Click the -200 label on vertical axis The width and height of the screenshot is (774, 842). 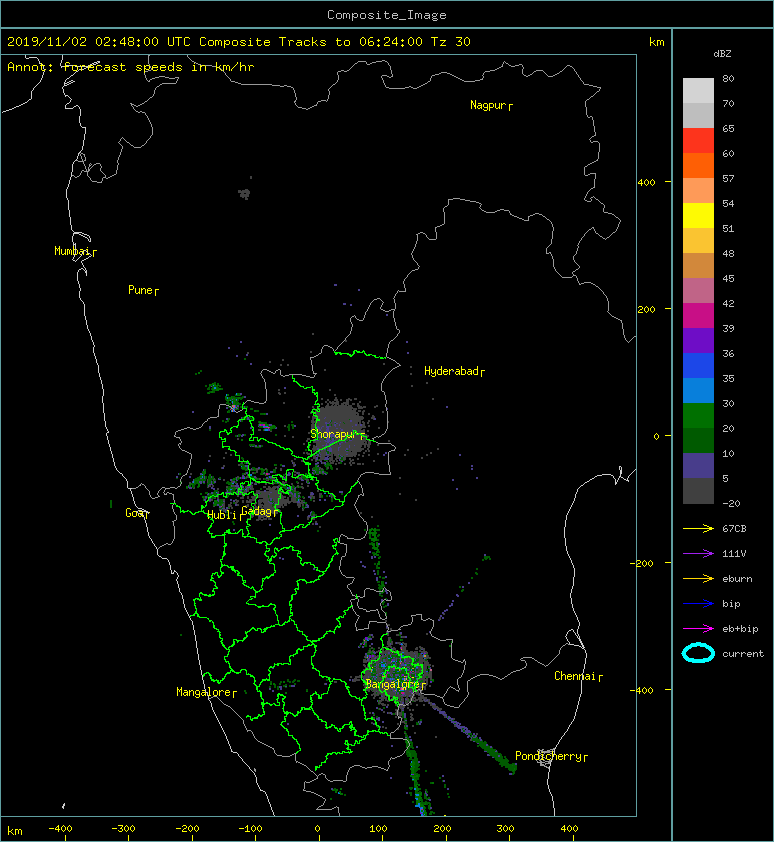click(x=643, y=563)
